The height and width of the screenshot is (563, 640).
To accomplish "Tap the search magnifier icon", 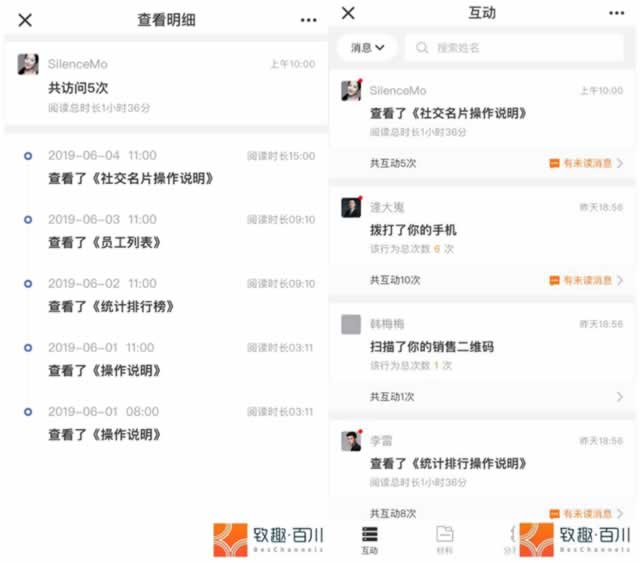I will [422, 48].
